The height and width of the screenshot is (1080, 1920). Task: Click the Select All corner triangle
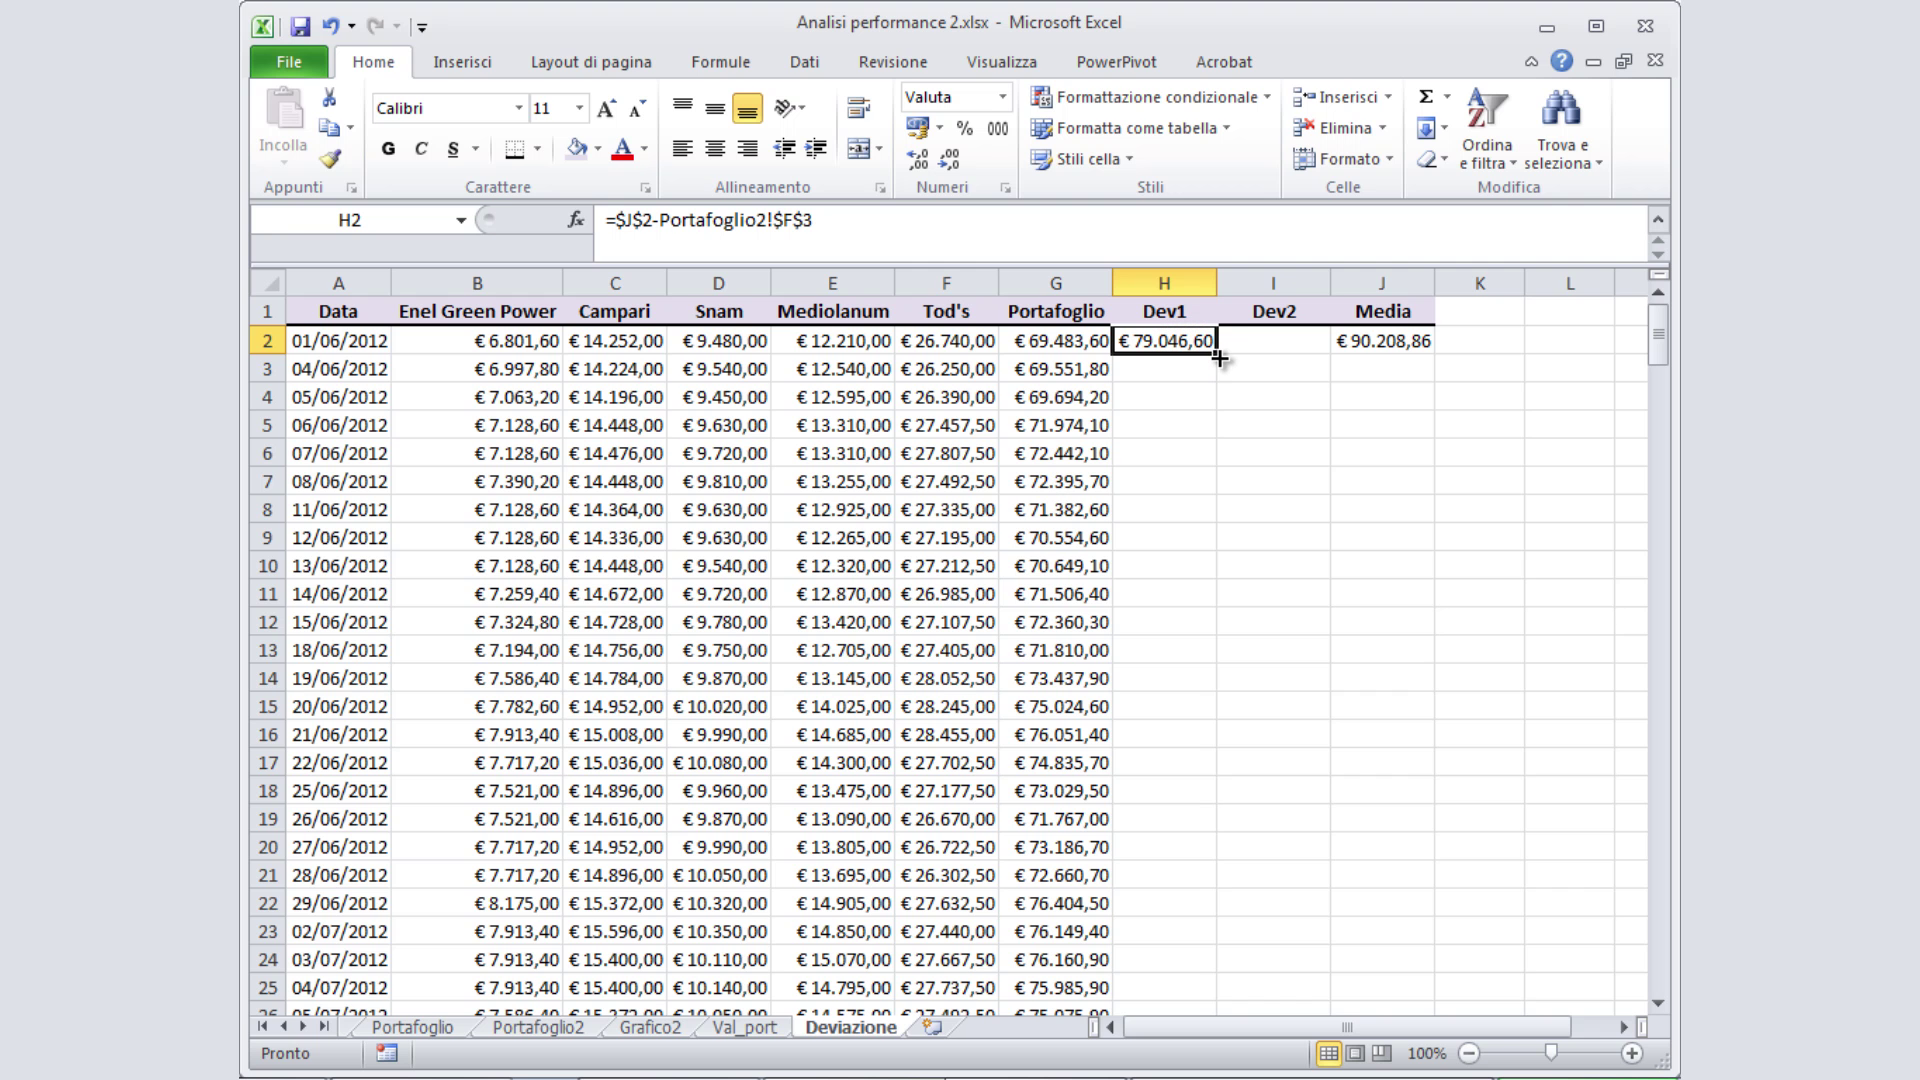click(x=269, y=284)
